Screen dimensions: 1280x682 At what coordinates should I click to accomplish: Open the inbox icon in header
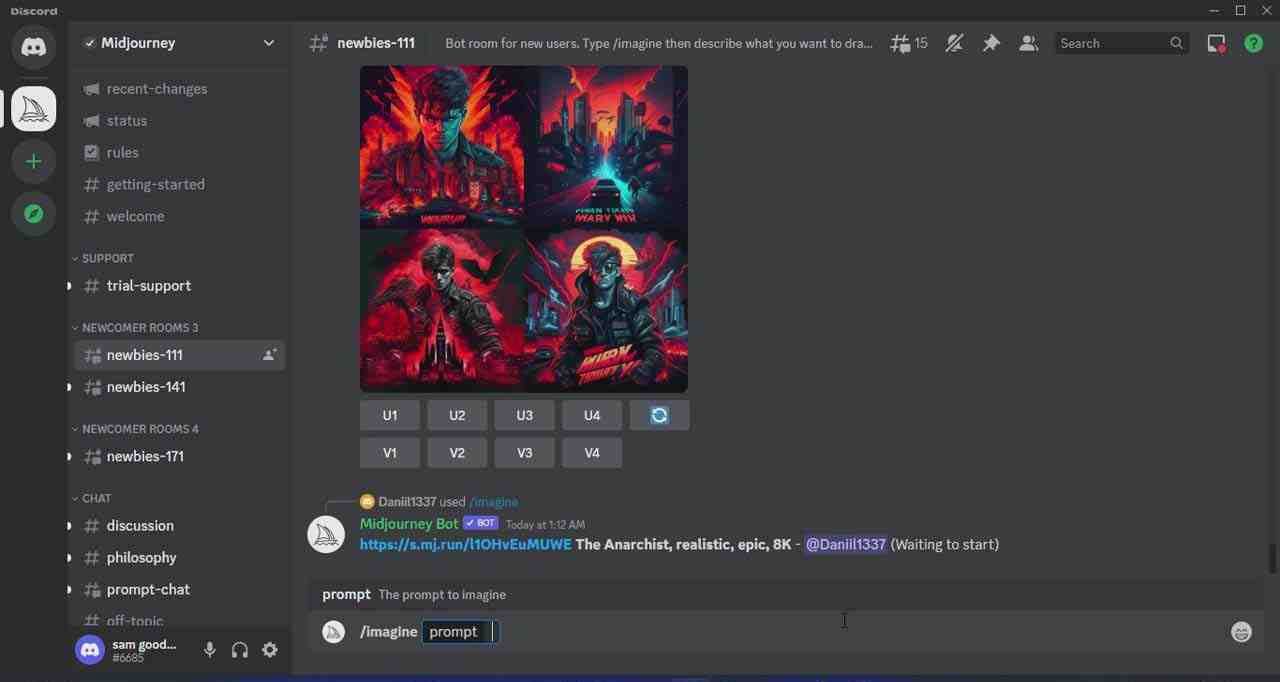pyautogui.click(x=1216, y=43)
